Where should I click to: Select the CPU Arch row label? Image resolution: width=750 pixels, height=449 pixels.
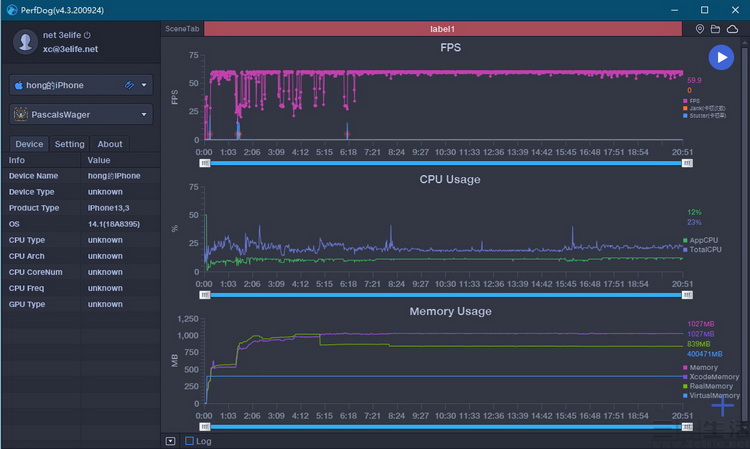26,256
